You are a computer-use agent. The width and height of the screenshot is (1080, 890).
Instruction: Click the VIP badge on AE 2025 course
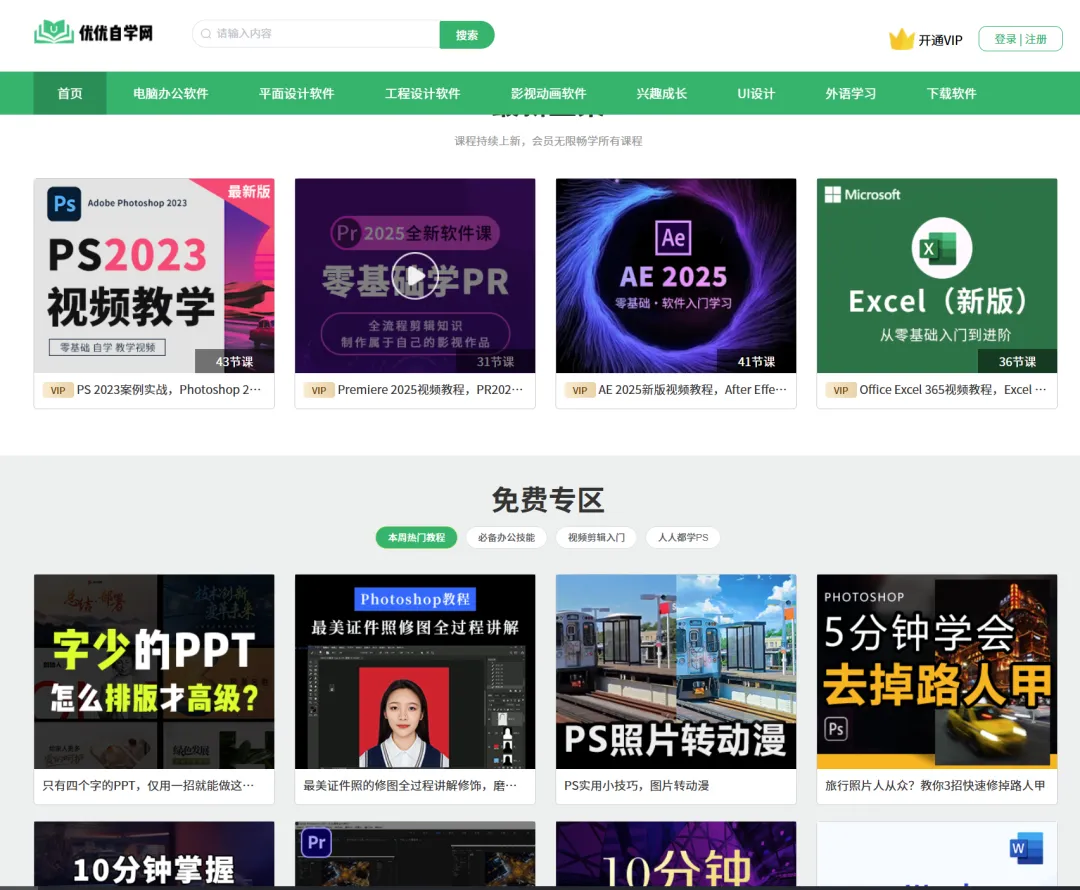coord(580,391)
